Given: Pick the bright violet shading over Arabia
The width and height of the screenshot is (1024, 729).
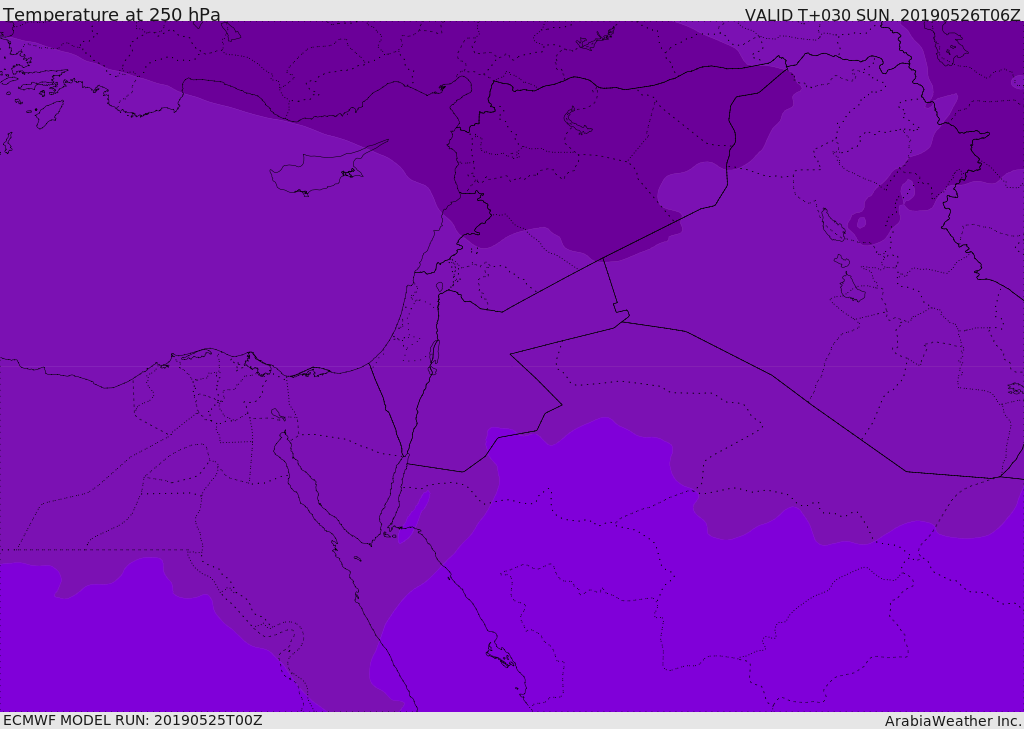Looking at the screenshot, I should click(600, 600).
